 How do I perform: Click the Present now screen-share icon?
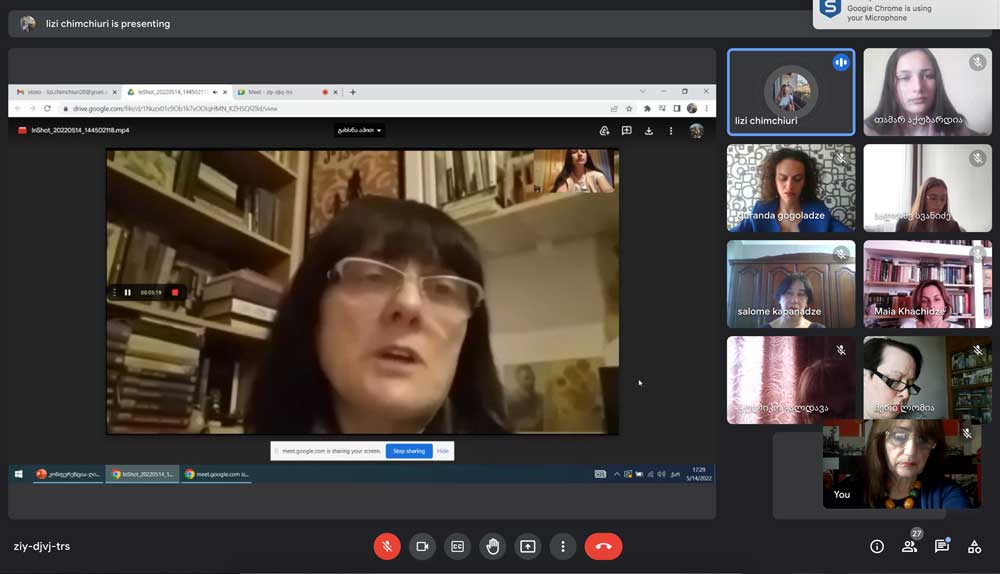tap(528, 546)
